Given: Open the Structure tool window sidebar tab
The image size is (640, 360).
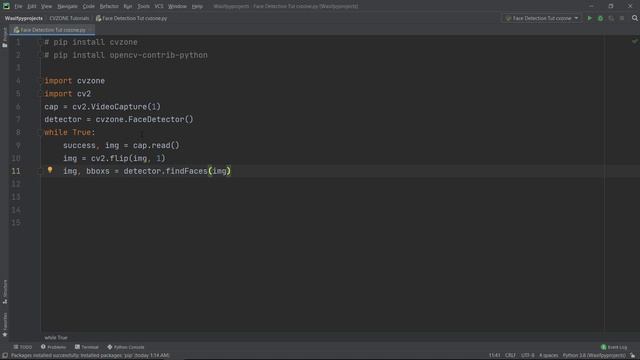Looking at the screenshot, I should tap(5, 291).
